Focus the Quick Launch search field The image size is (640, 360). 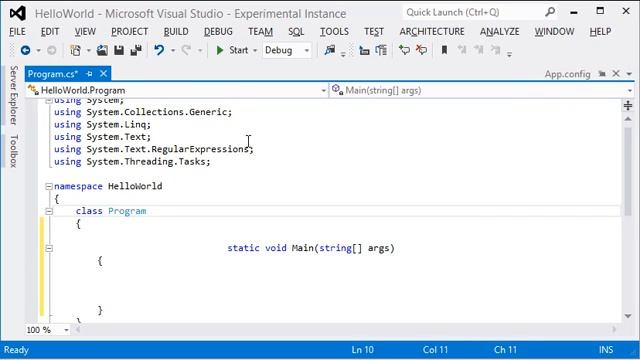[x=474, y=12]
